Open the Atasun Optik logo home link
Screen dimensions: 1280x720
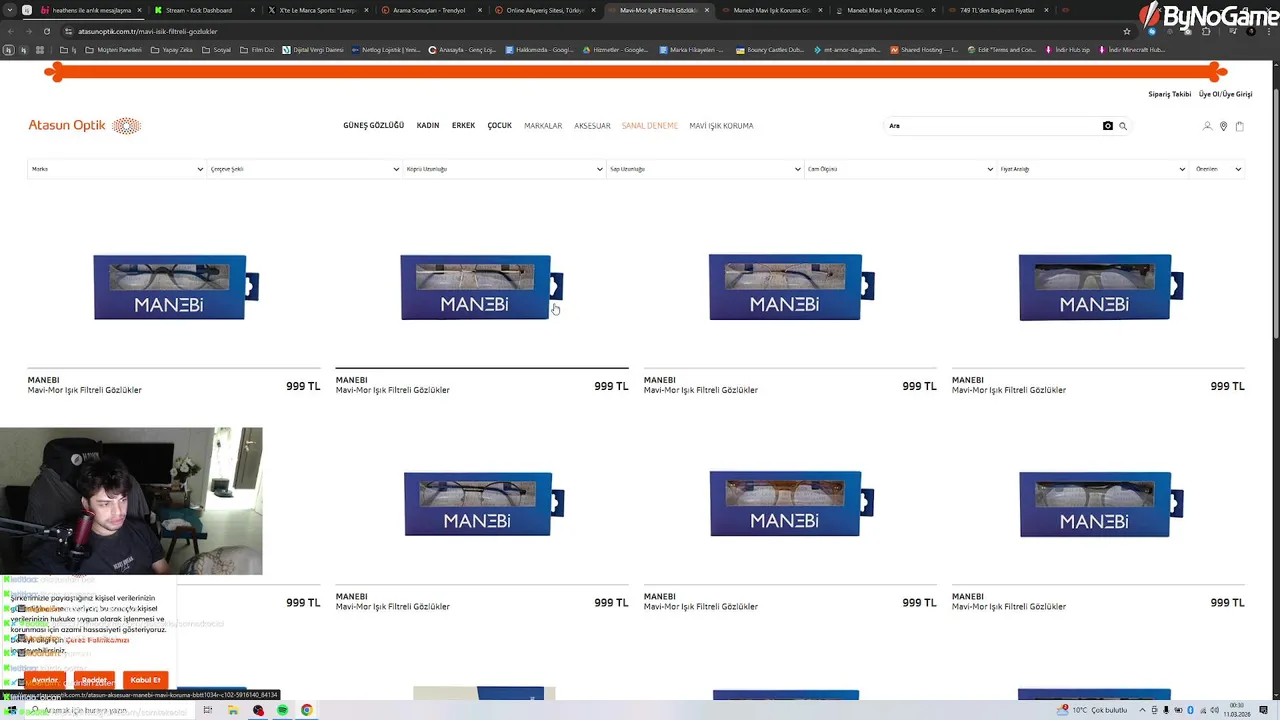[85, 125]
